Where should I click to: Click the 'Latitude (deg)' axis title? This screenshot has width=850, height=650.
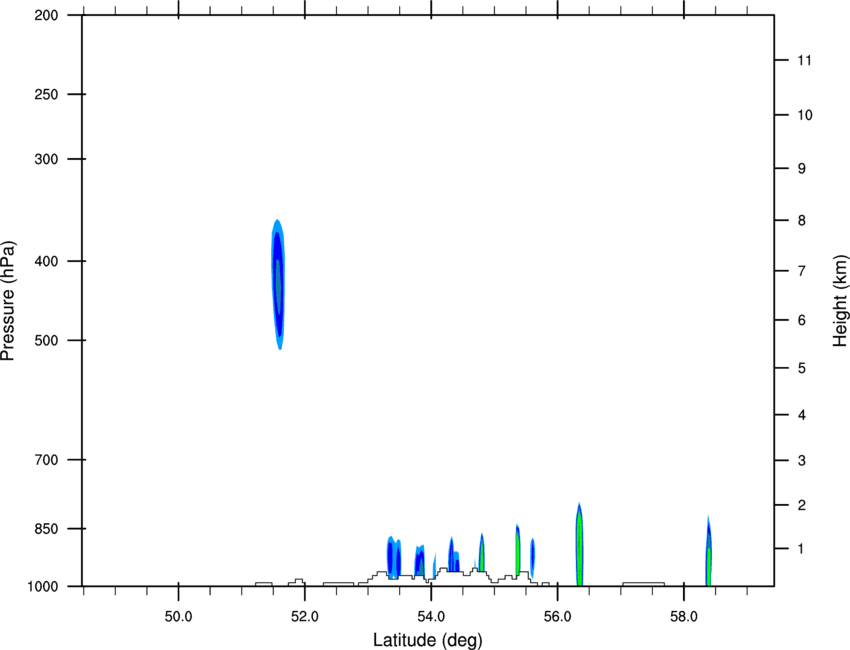pyautogui.click(x=428, y=640)
